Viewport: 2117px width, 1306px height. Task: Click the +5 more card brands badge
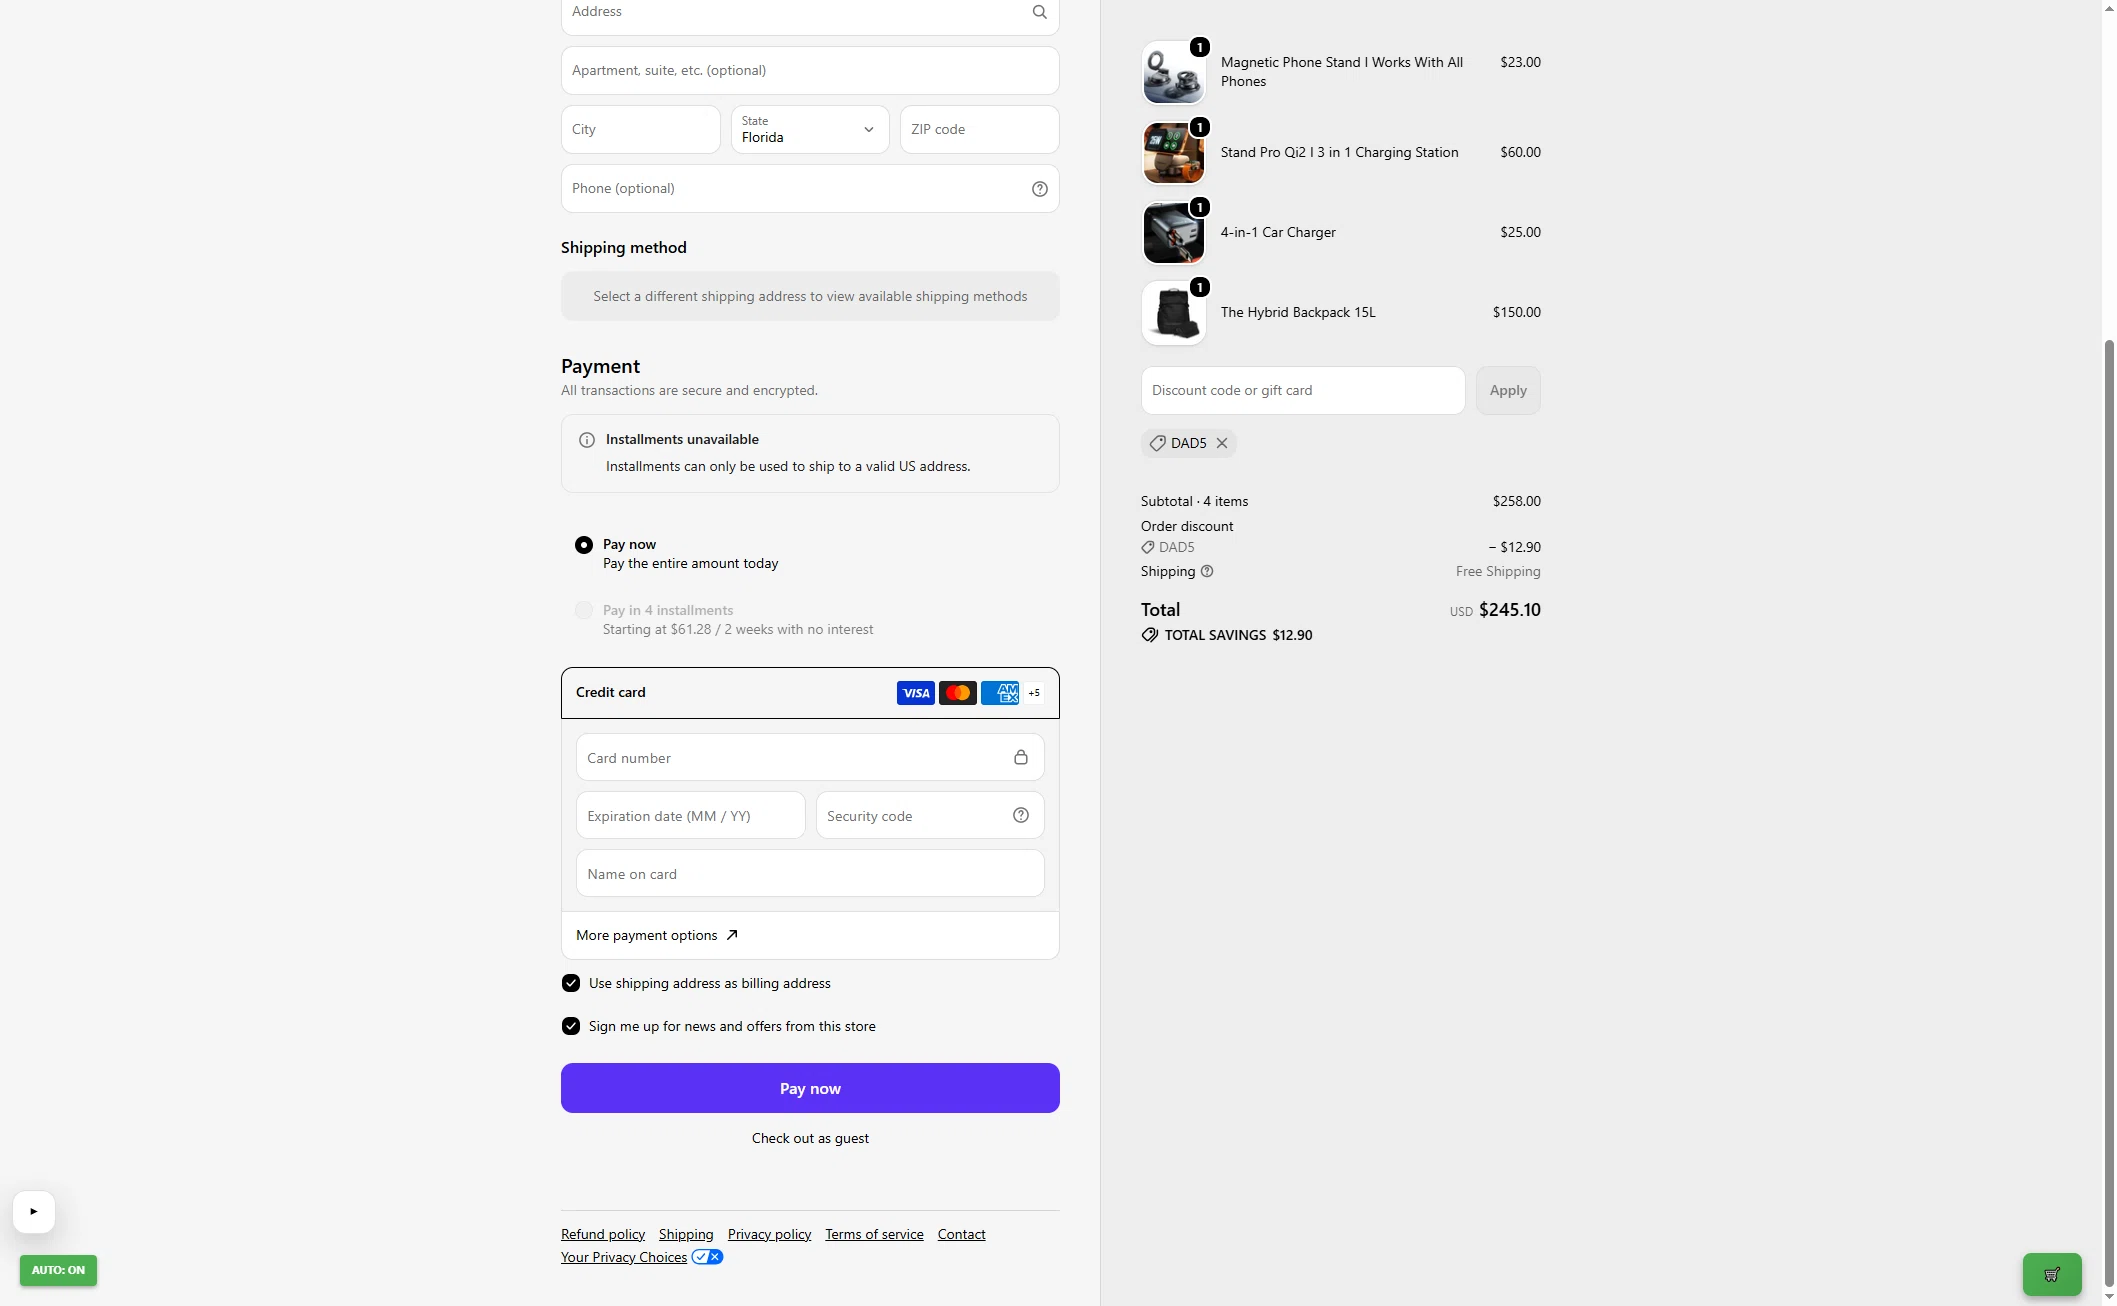(1034, 692)
